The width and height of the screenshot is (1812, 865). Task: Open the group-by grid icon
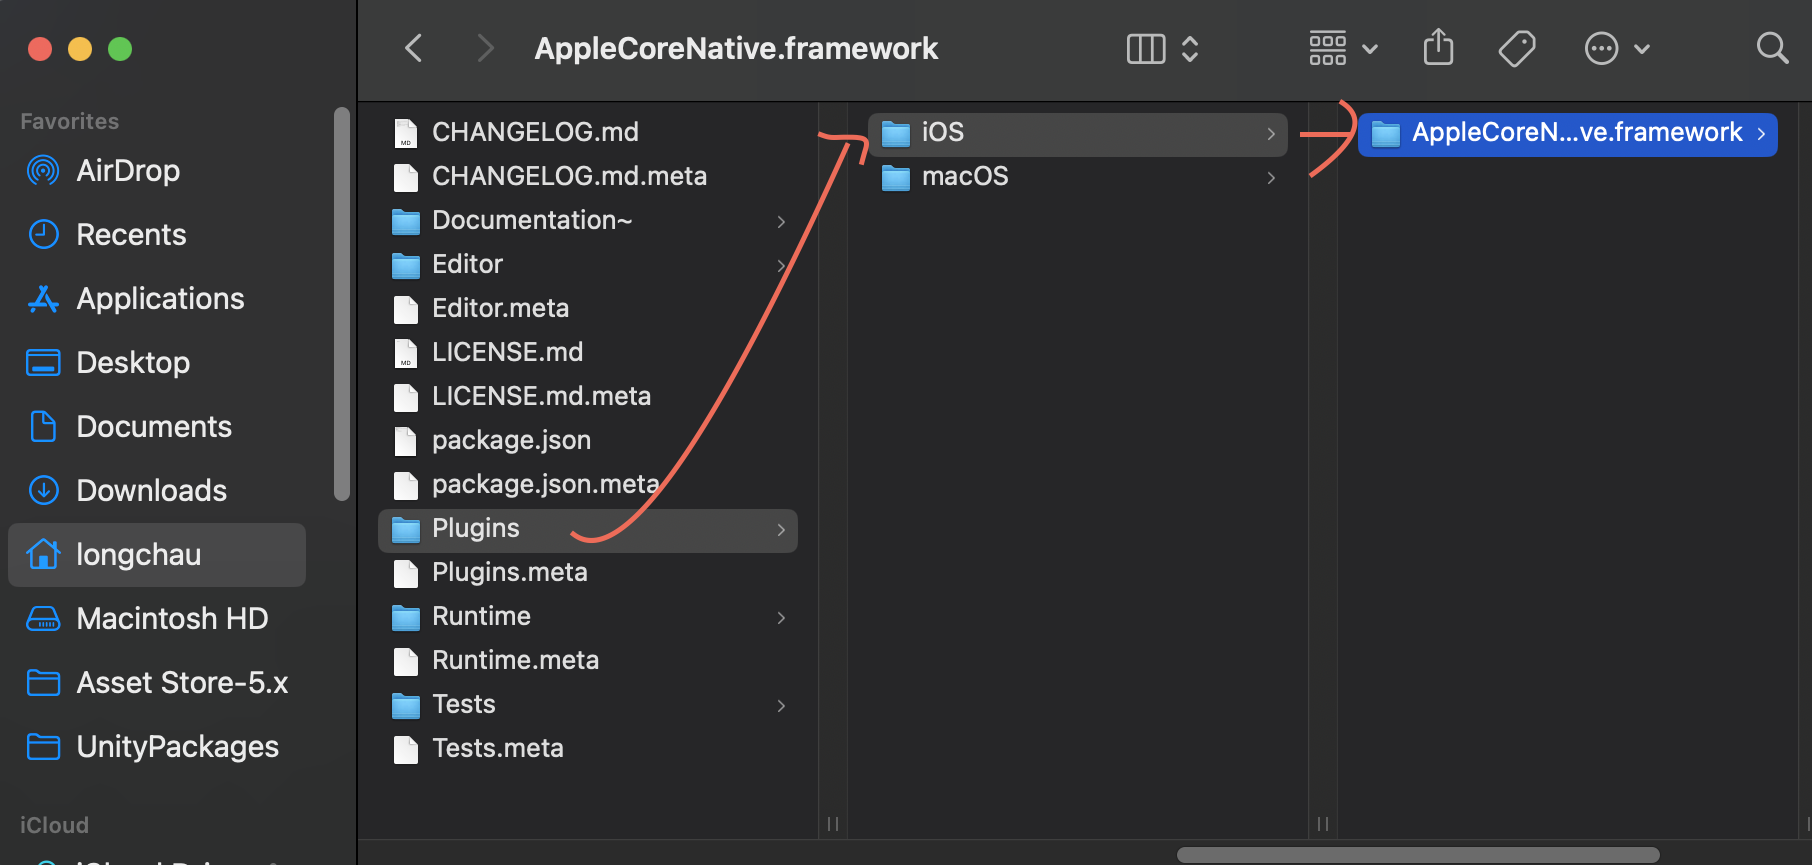point(1328,48)
